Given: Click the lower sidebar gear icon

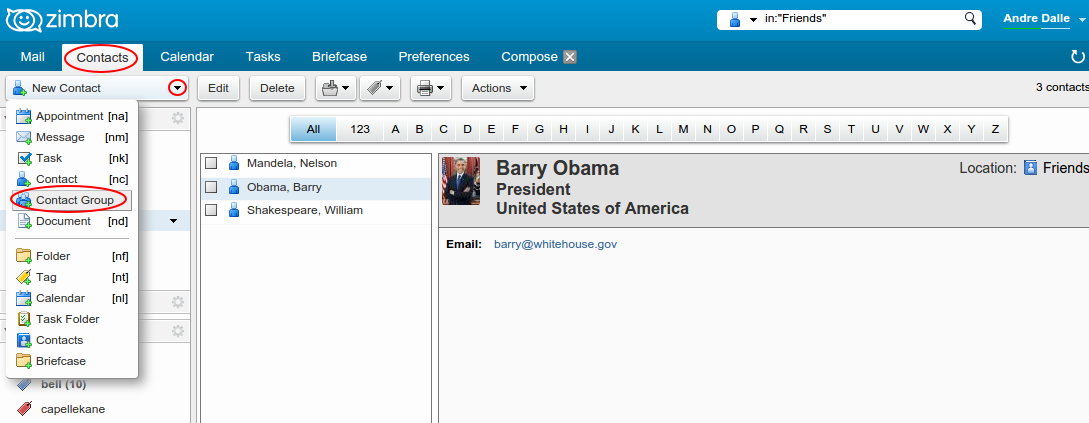Looking at the screenshot, I should [x=178, y=331].
